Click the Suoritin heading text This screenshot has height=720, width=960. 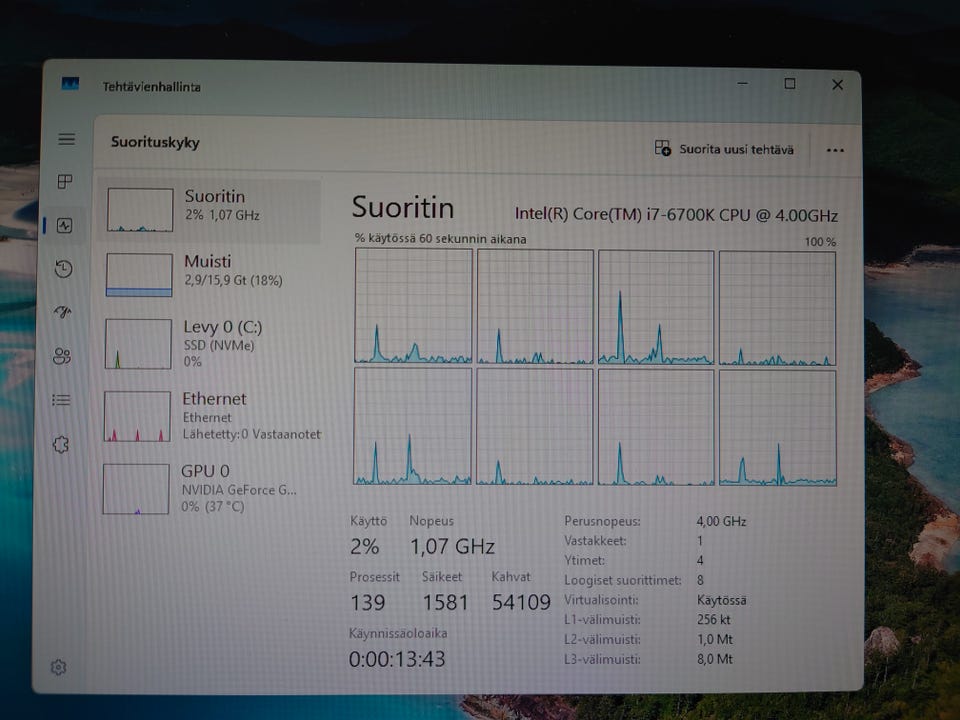(403, 208)
